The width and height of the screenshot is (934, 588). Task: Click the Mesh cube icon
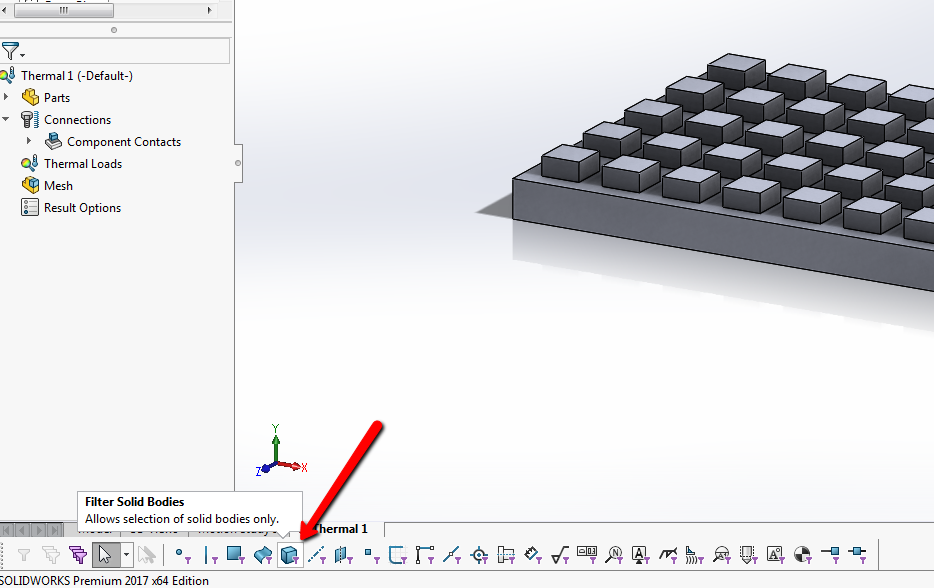pyautogui.click(x=30, y=185)
